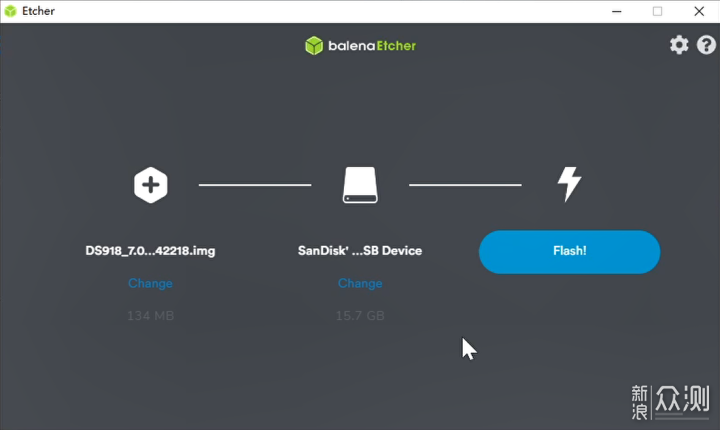
Task: Minimize the Etcher window
Action: click(617, 11)
